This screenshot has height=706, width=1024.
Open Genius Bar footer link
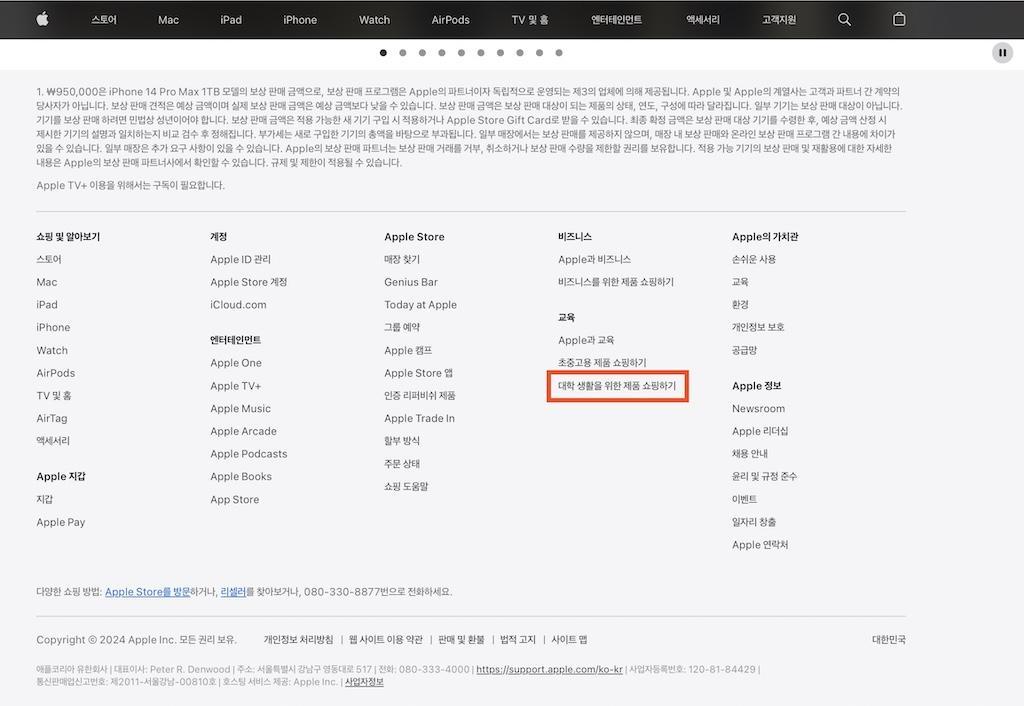click(x=411, y=282)
